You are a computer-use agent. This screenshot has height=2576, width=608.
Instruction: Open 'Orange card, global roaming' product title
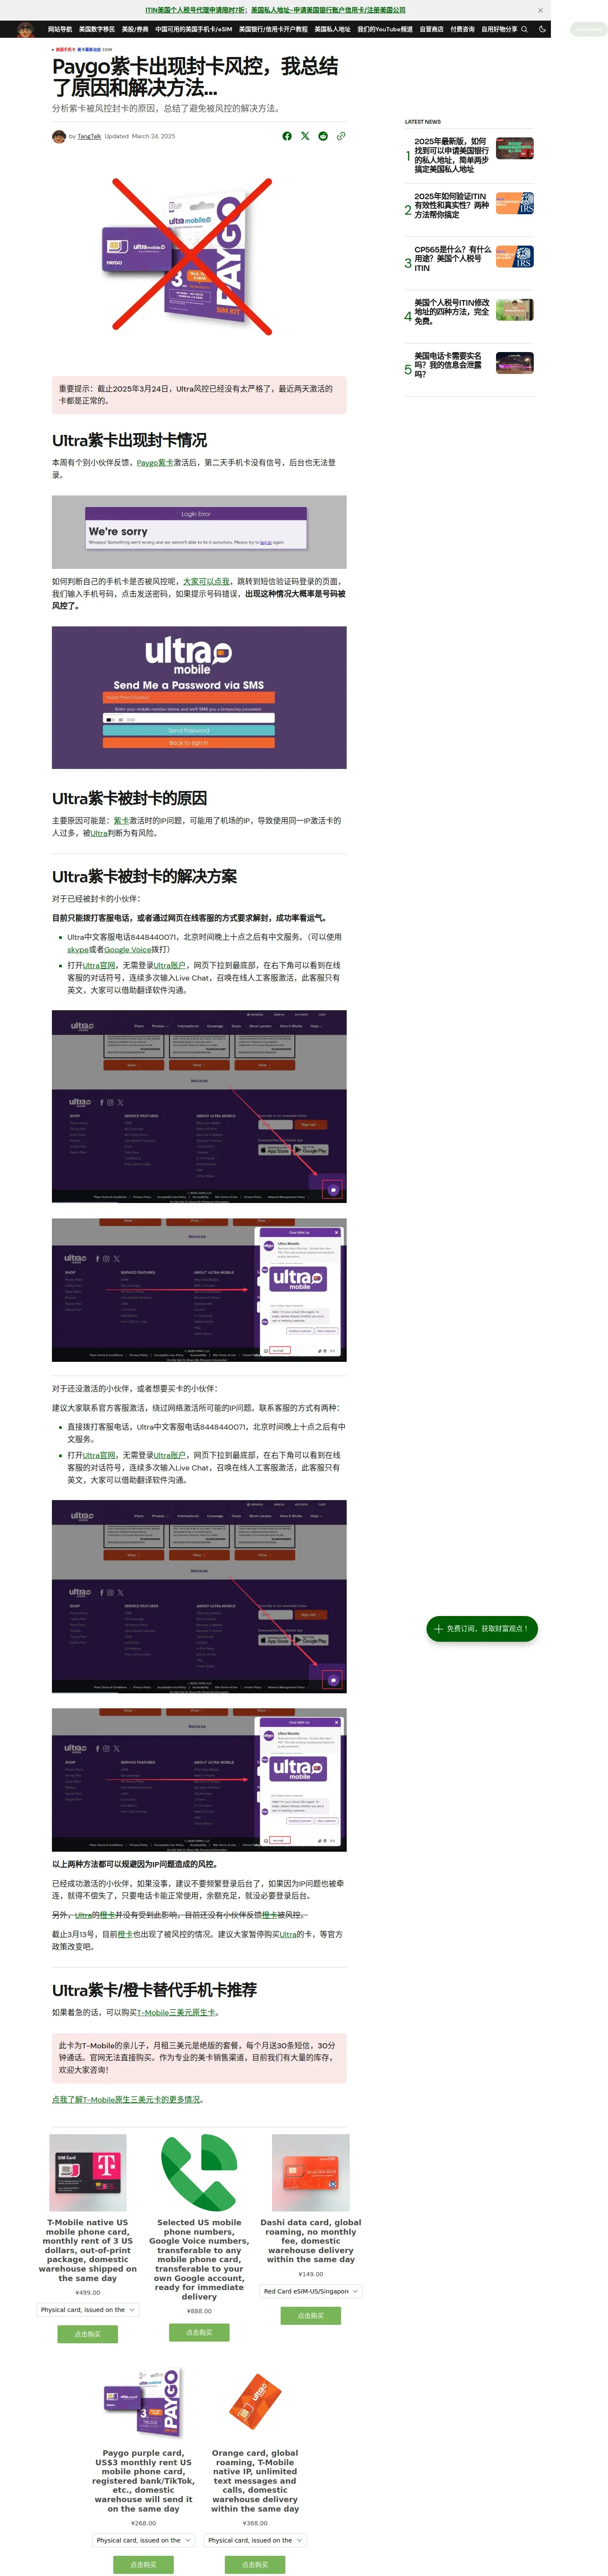255,2481
